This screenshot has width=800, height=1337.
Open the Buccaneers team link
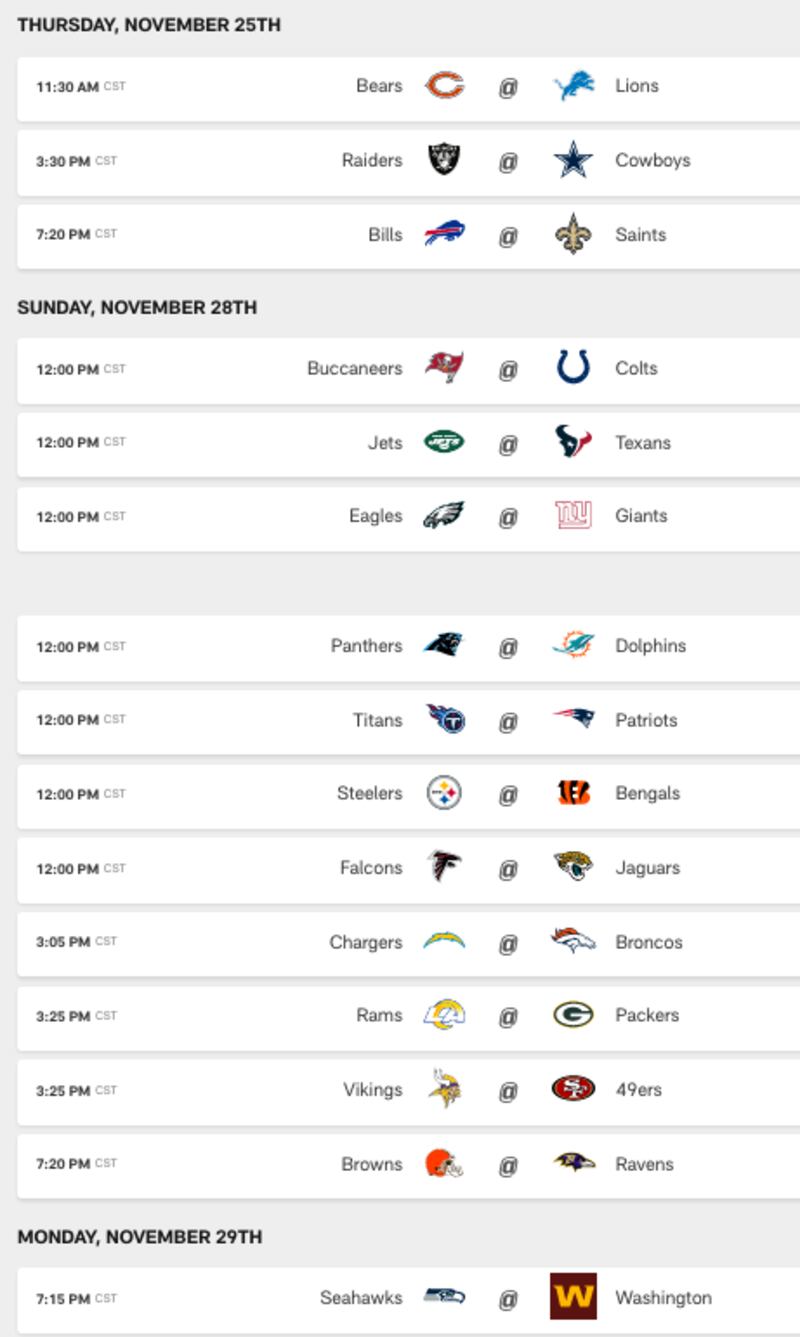point(354,368)
